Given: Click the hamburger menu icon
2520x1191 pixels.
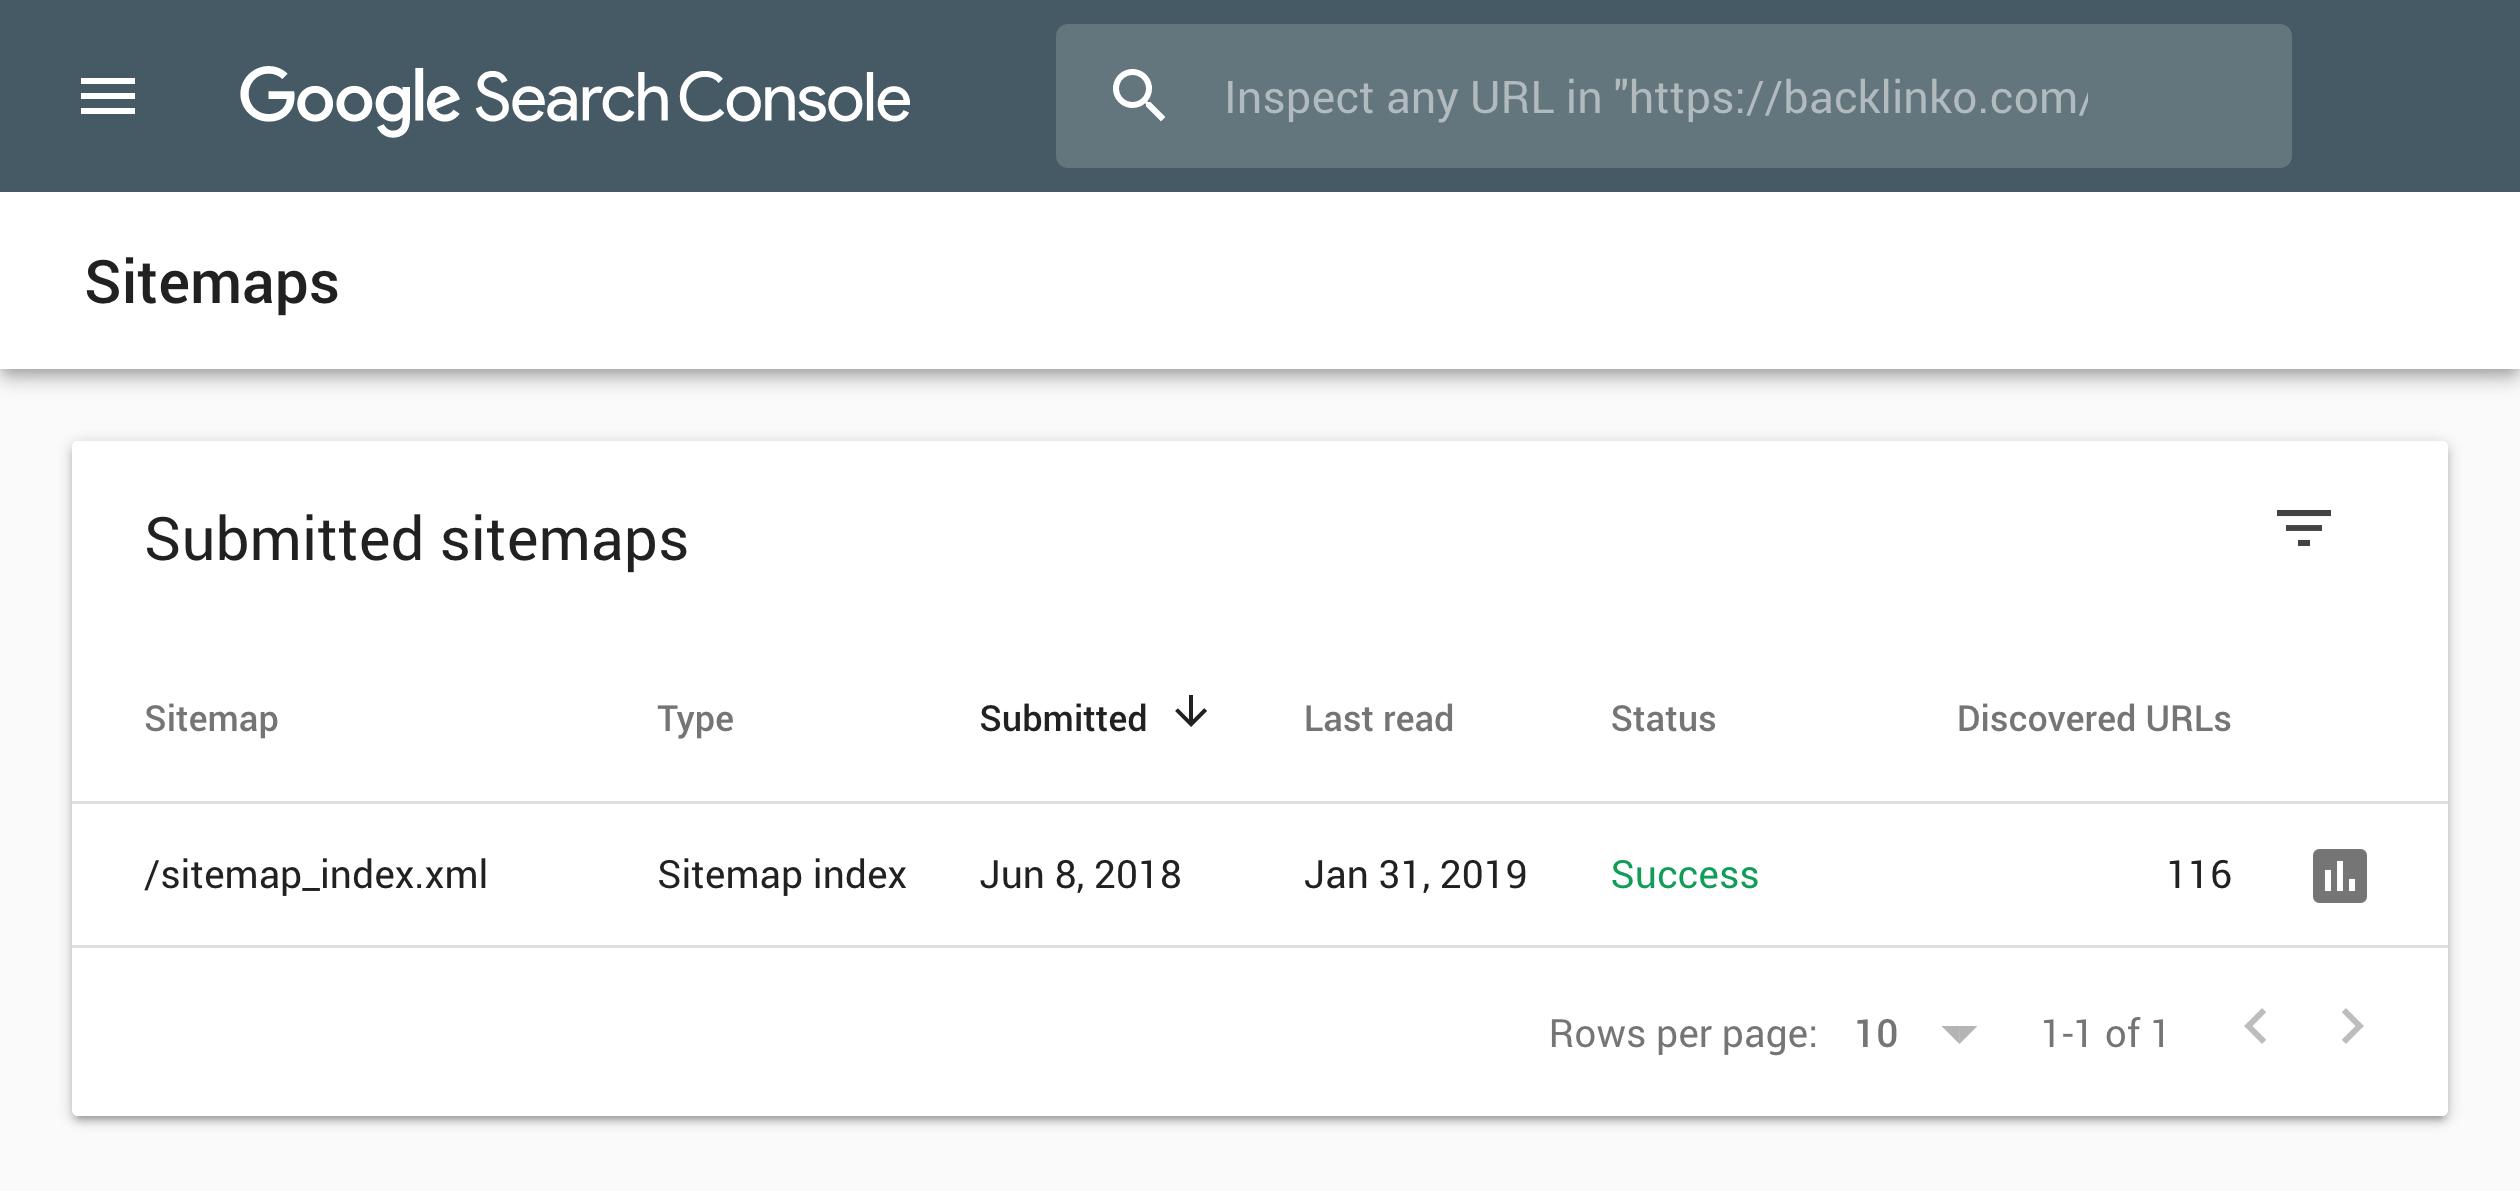Looking at the screenshot, I should 104,95.
